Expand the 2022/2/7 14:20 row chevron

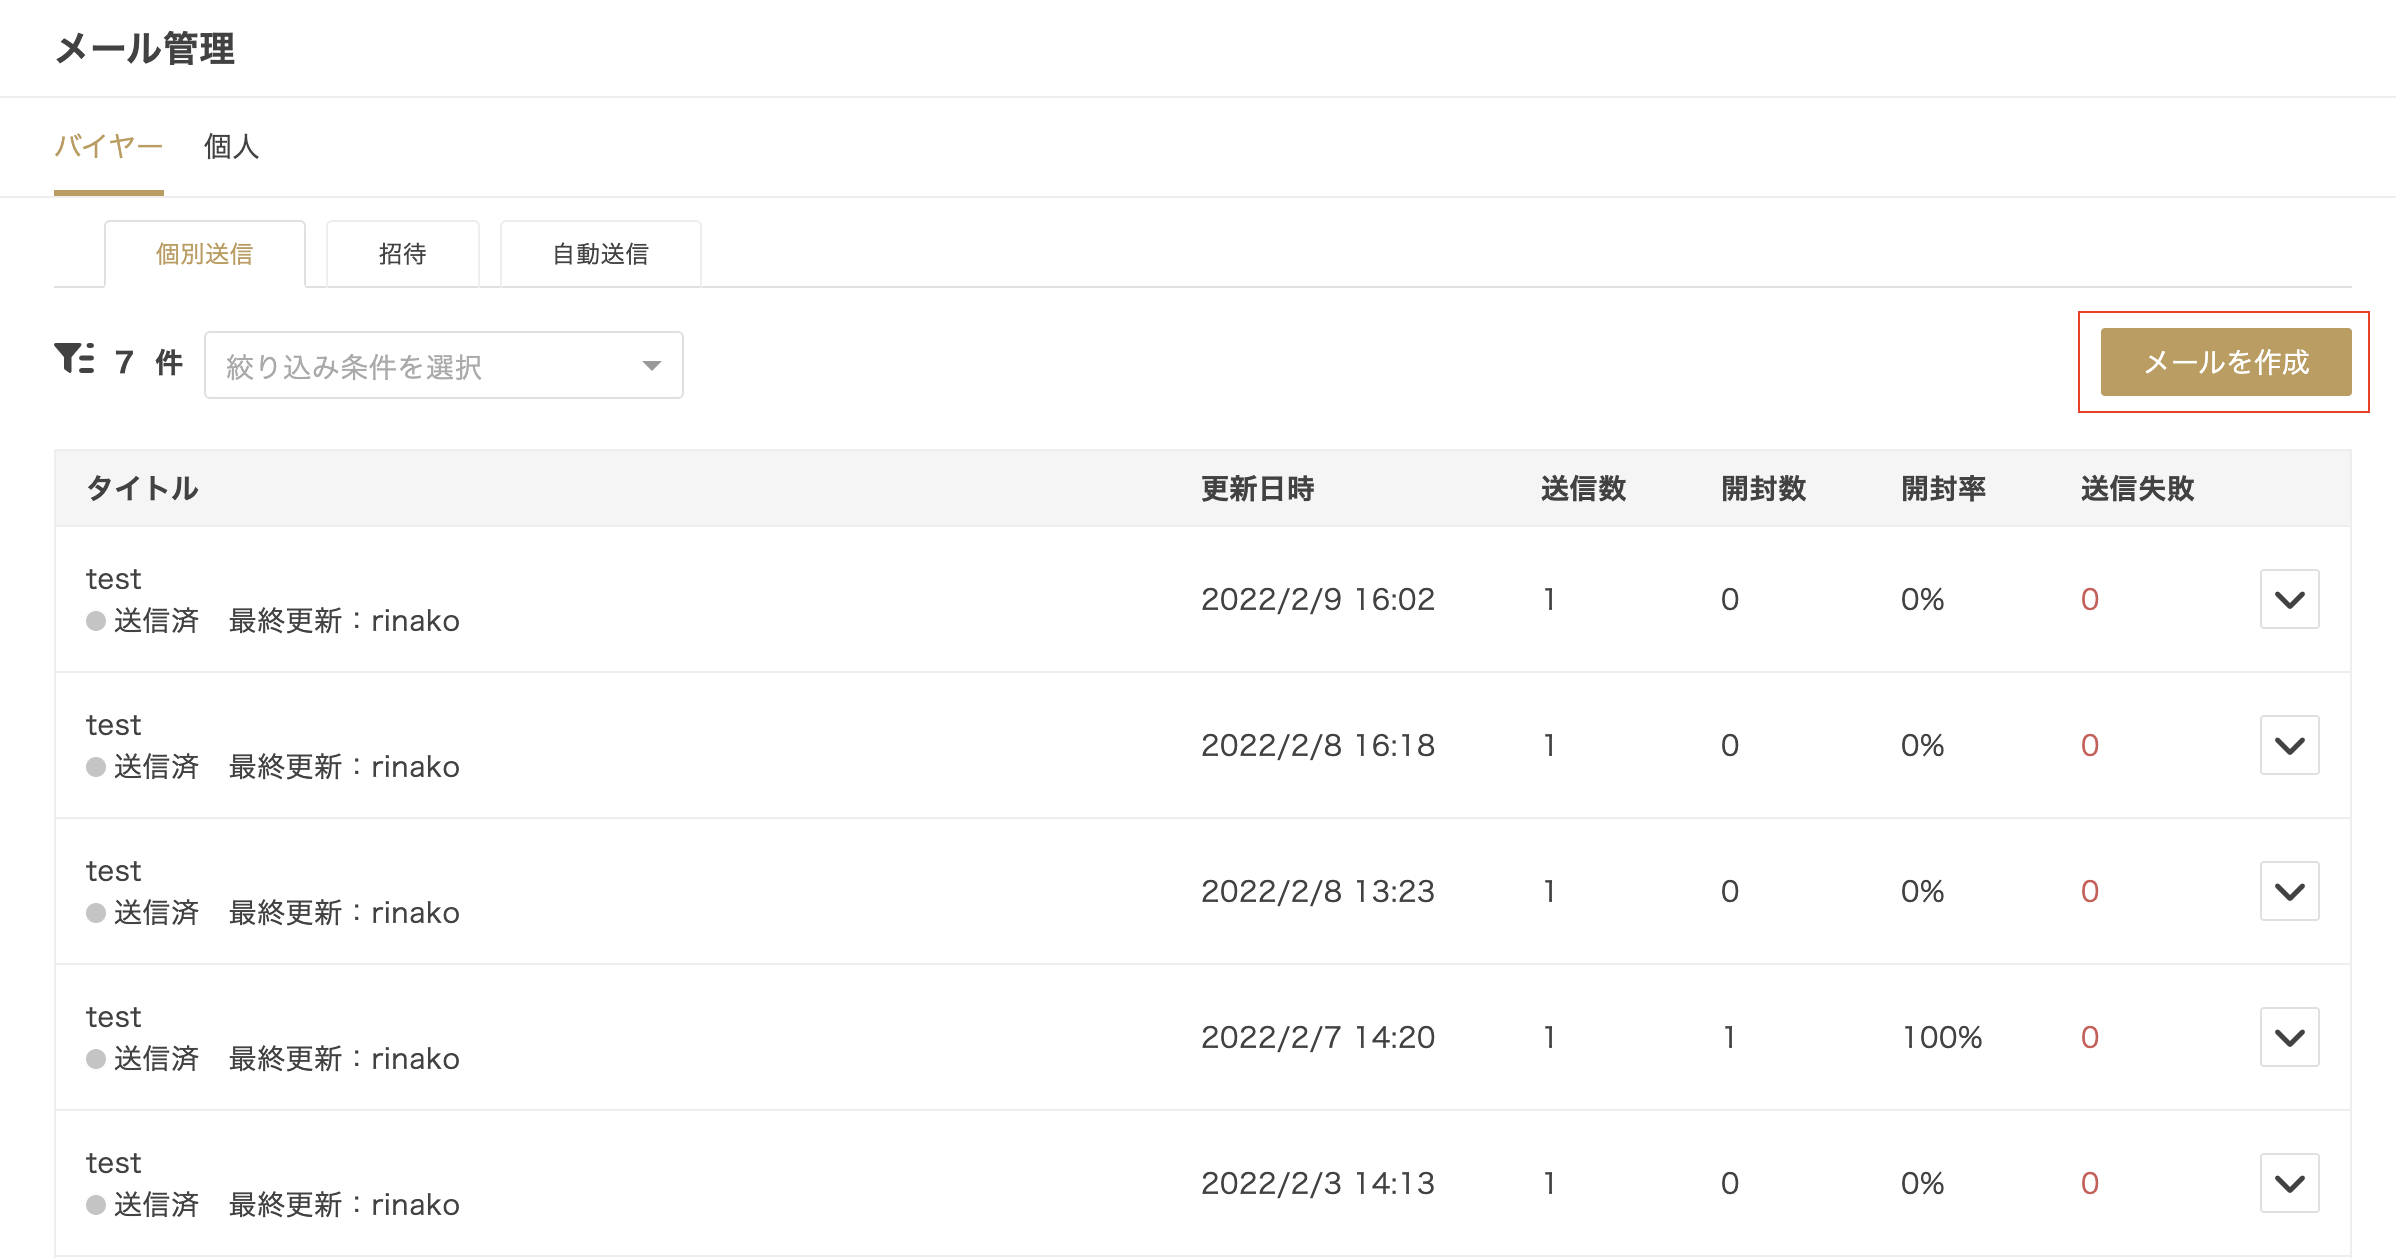pyautogui.click(x=2288, y=1037)
